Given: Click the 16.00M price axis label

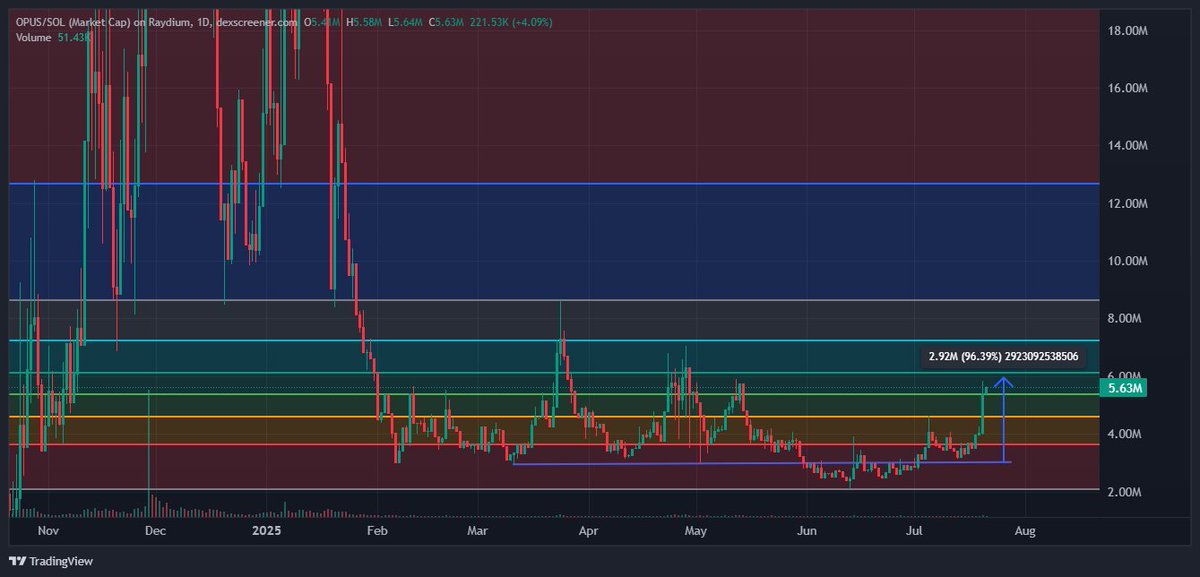Looking at the screenshot, I should (1128, 89).
